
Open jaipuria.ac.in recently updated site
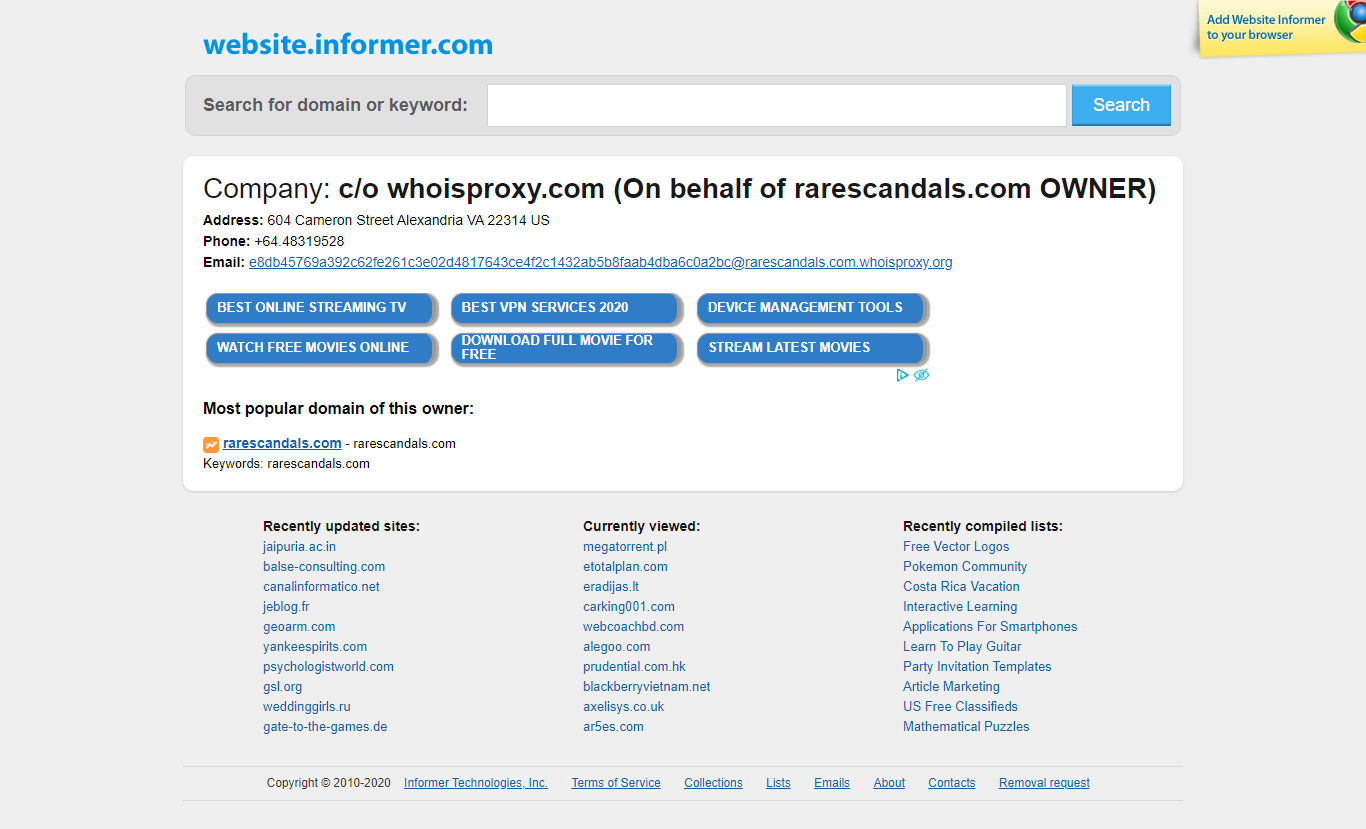click(299, 547)
